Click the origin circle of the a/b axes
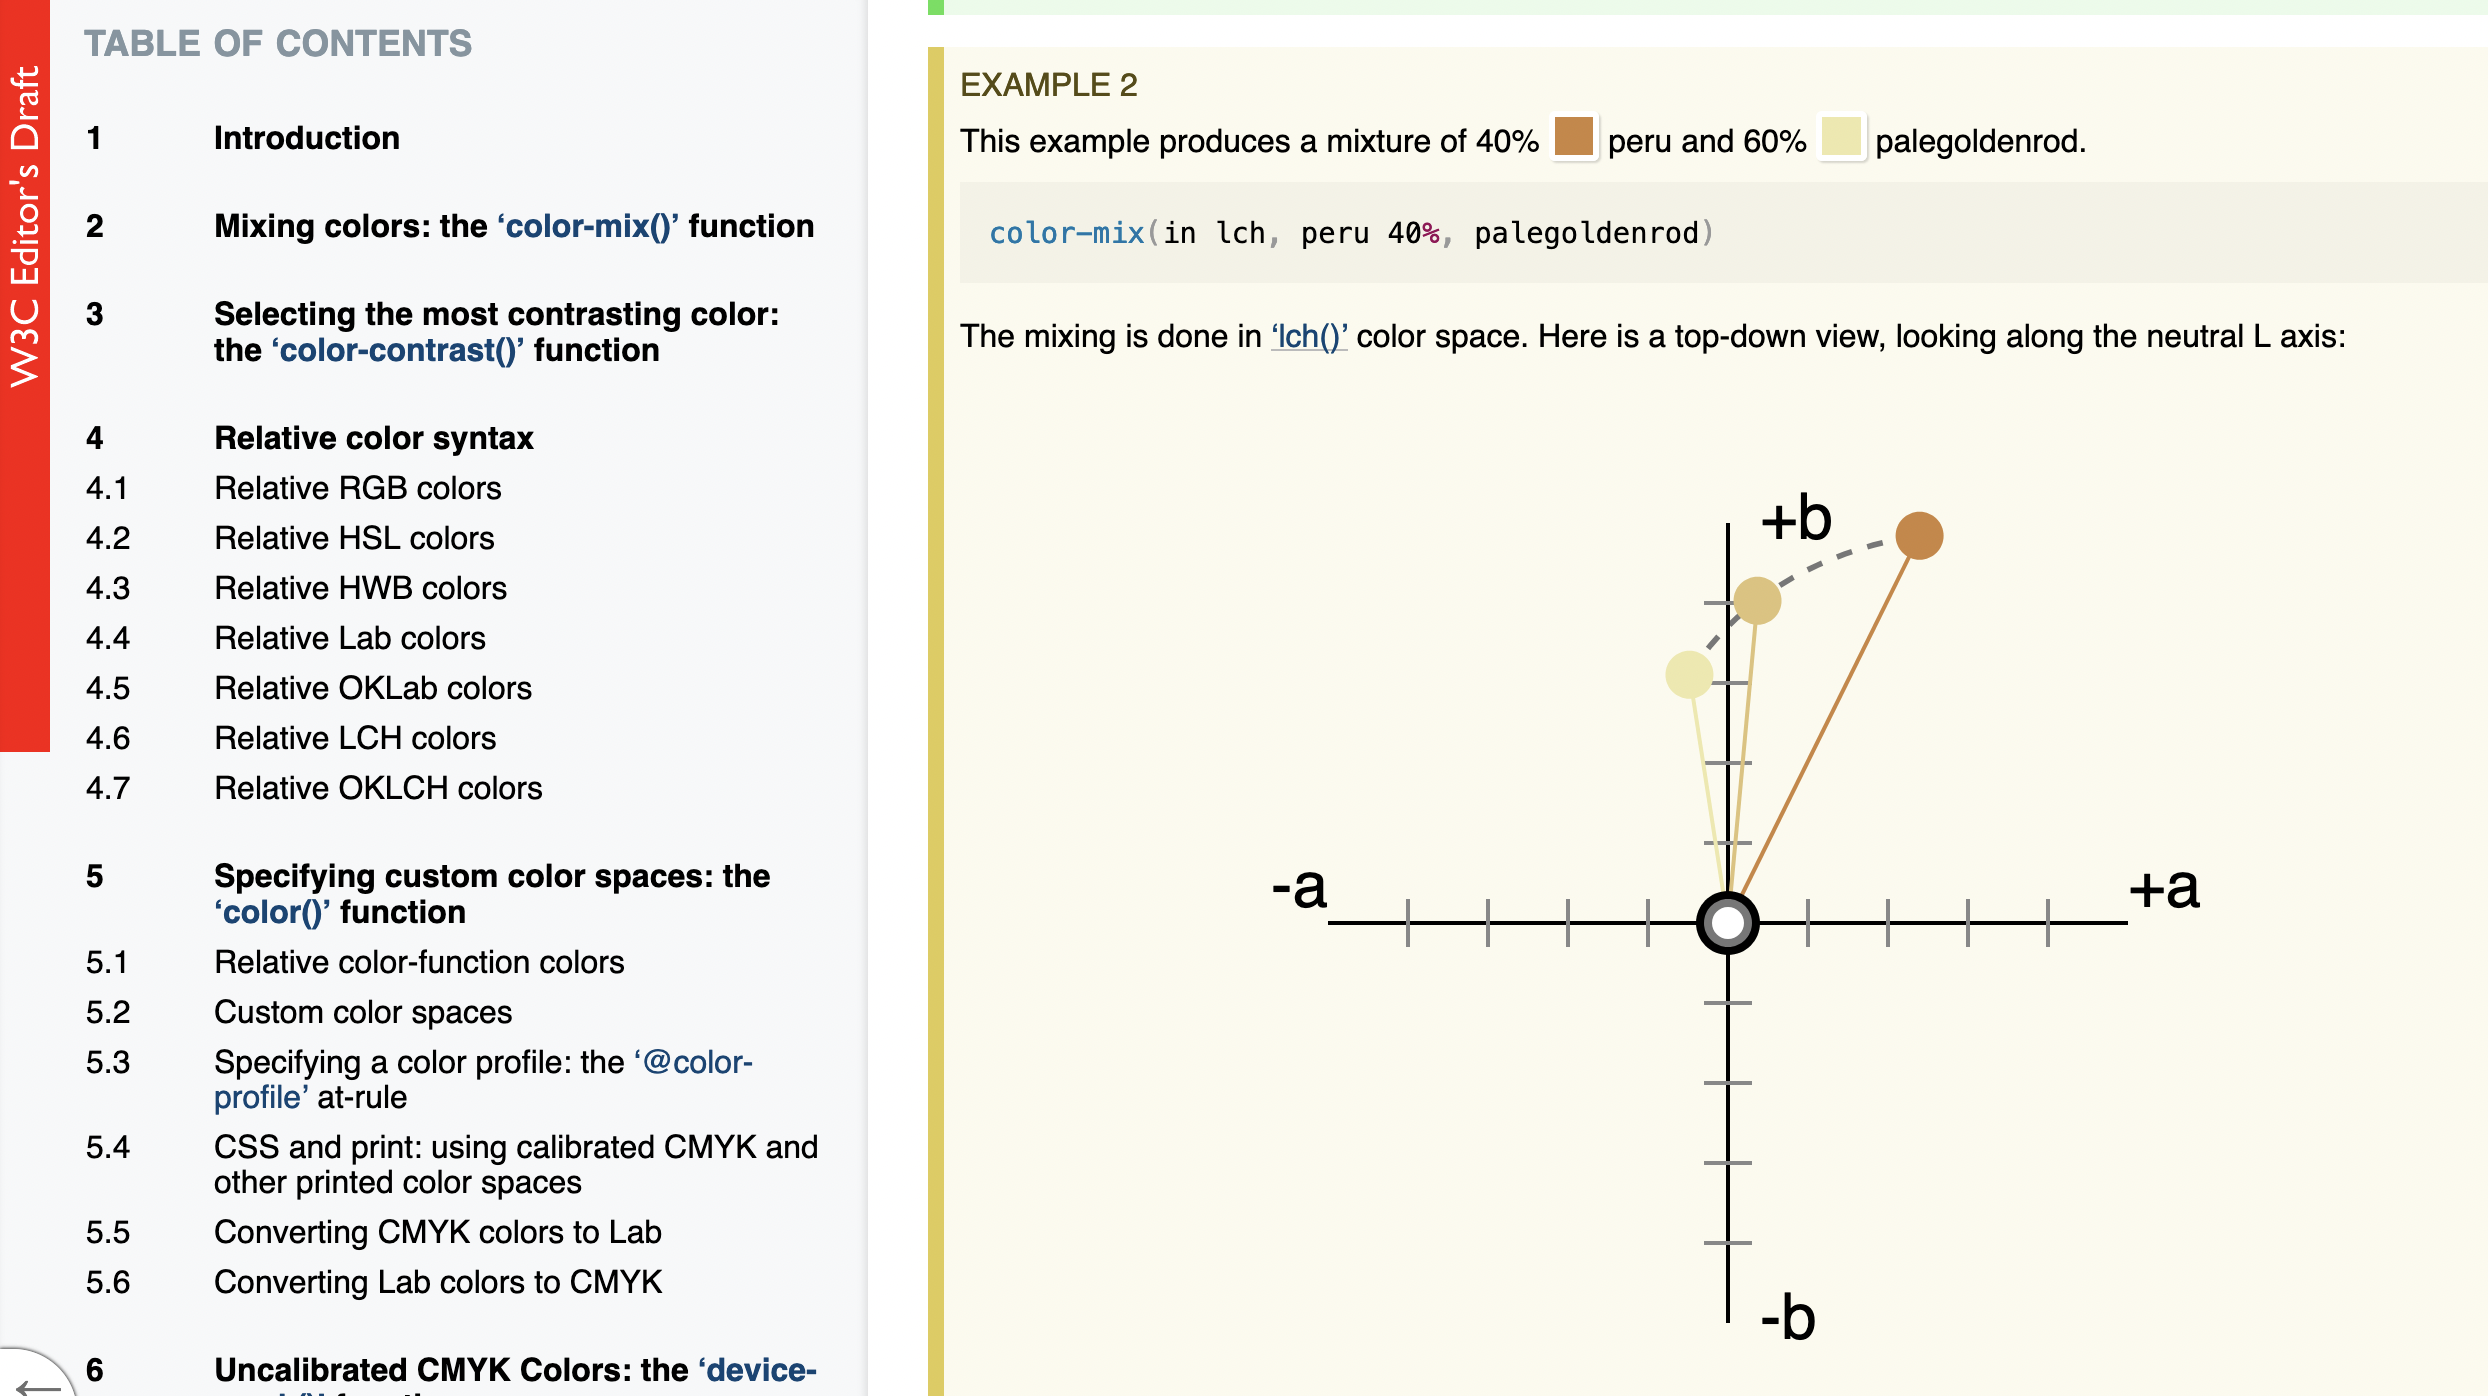This screenshot has height=1396, width=2488. click(1727, 923)
